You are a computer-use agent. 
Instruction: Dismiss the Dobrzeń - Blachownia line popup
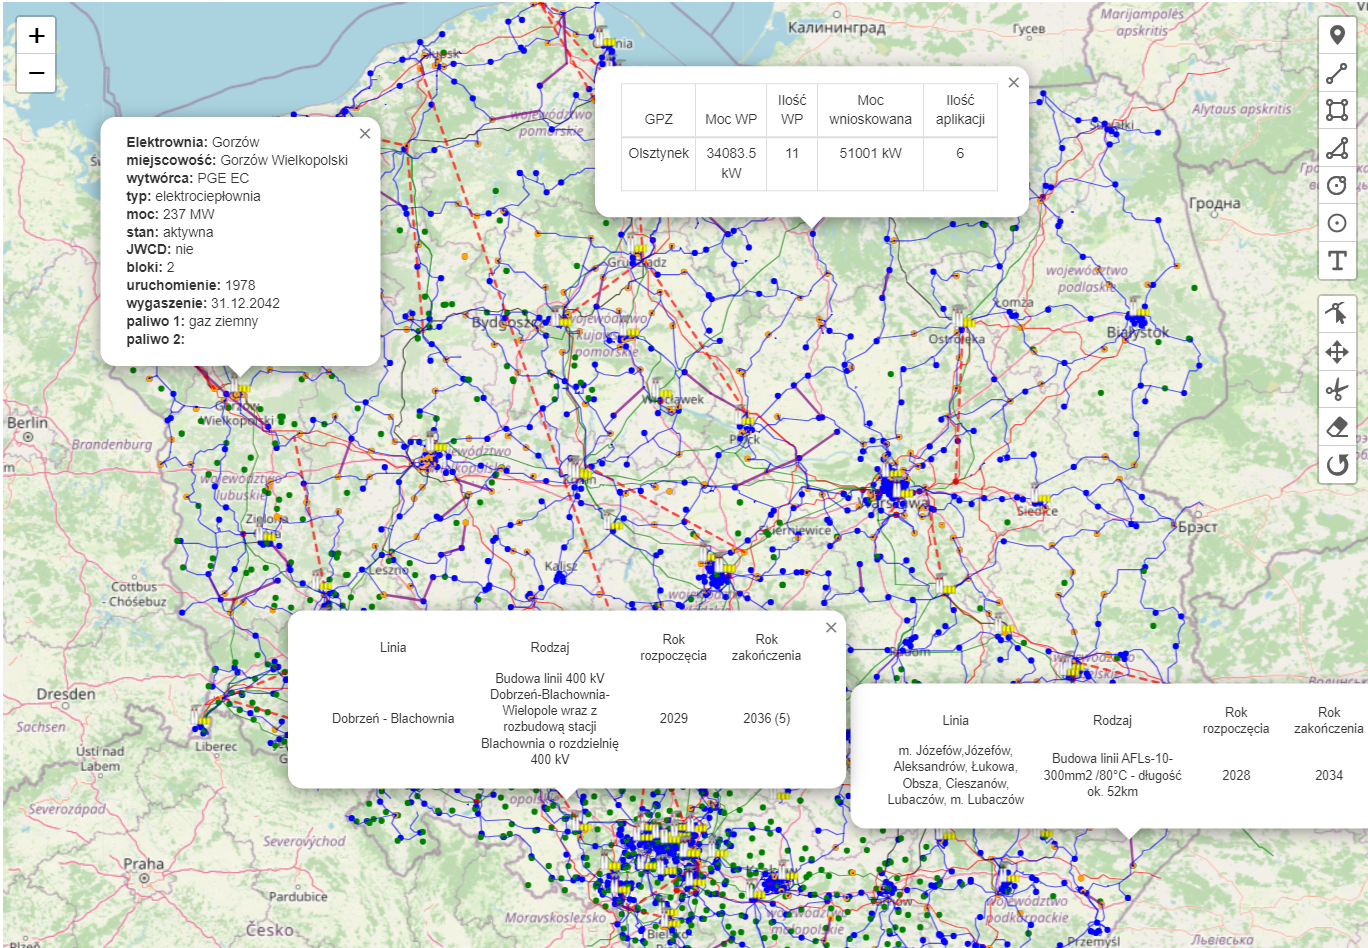click(x=831, y=628)
